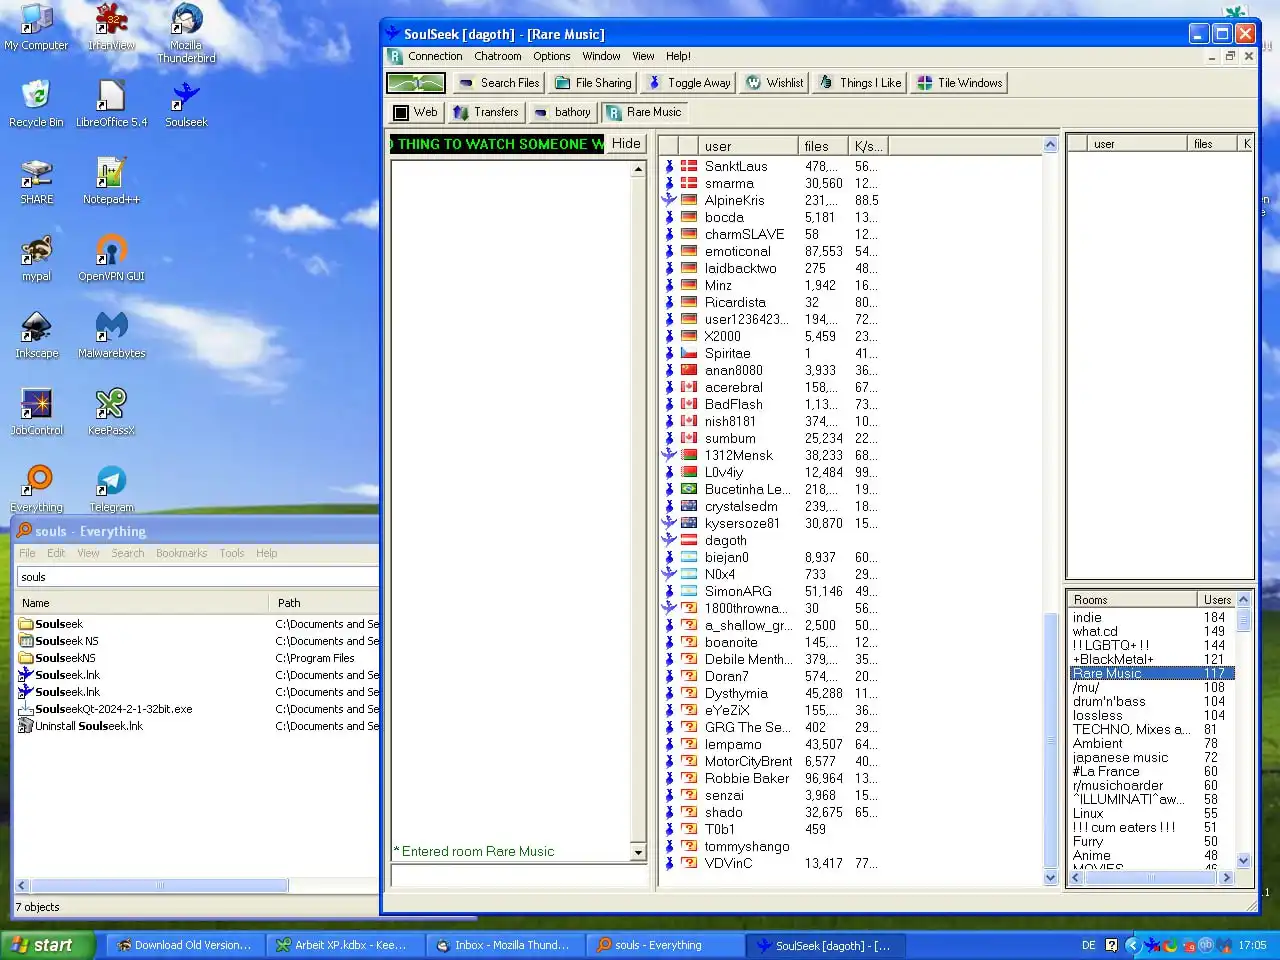Select the Inkscape desktop icon

(x=36, y=335)
